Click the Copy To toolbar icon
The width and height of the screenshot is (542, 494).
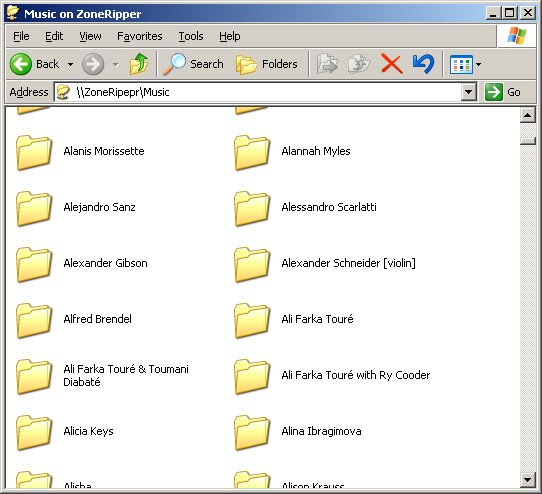coord(359,64)
